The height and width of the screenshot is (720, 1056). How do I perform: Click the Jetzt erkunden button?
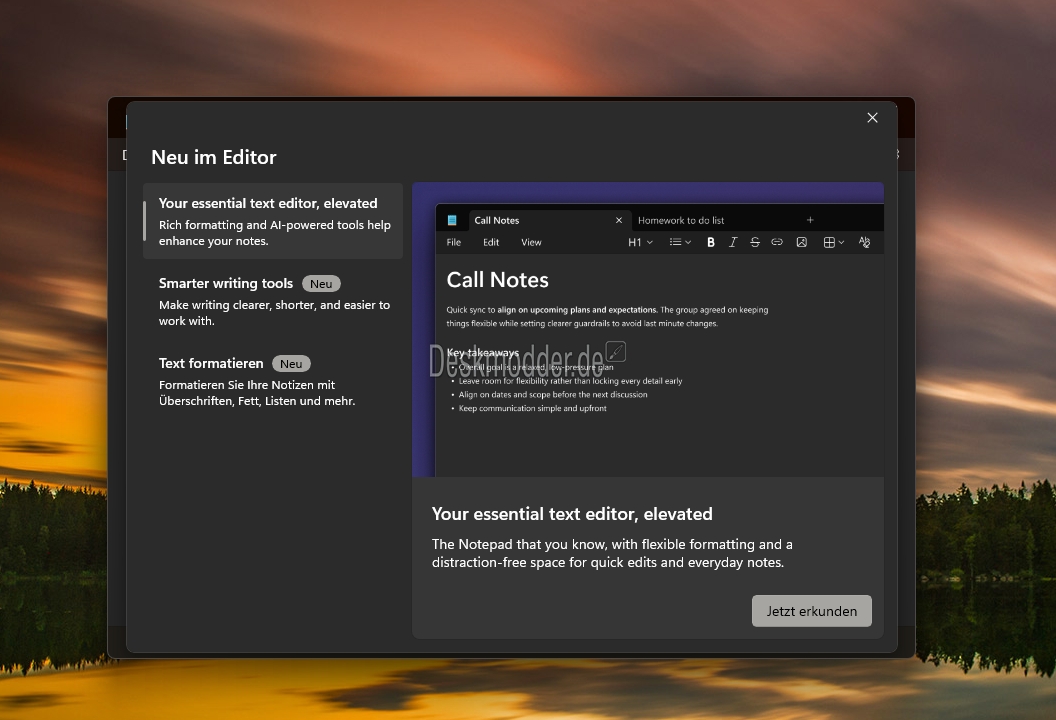(811, 611)
